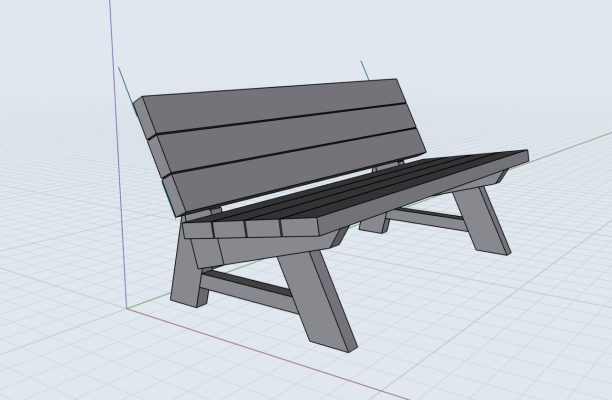Click the blue vertical axis line
Image resolution: width=612 pixels, height=400 pixels.
(x=118, y=156)
